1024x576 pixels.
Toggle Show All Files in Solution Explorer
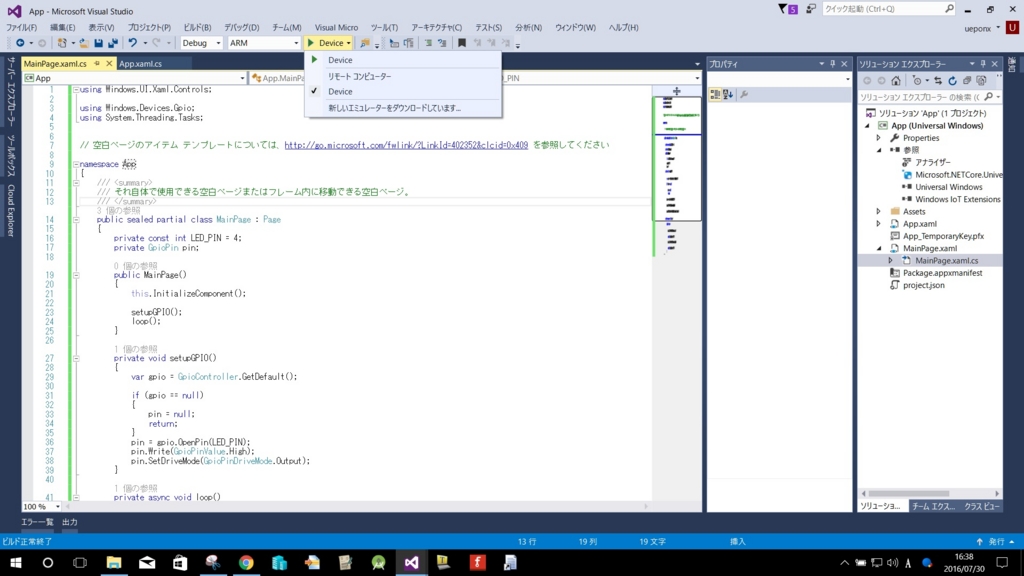pyautogui.click(x=981, y=80)
